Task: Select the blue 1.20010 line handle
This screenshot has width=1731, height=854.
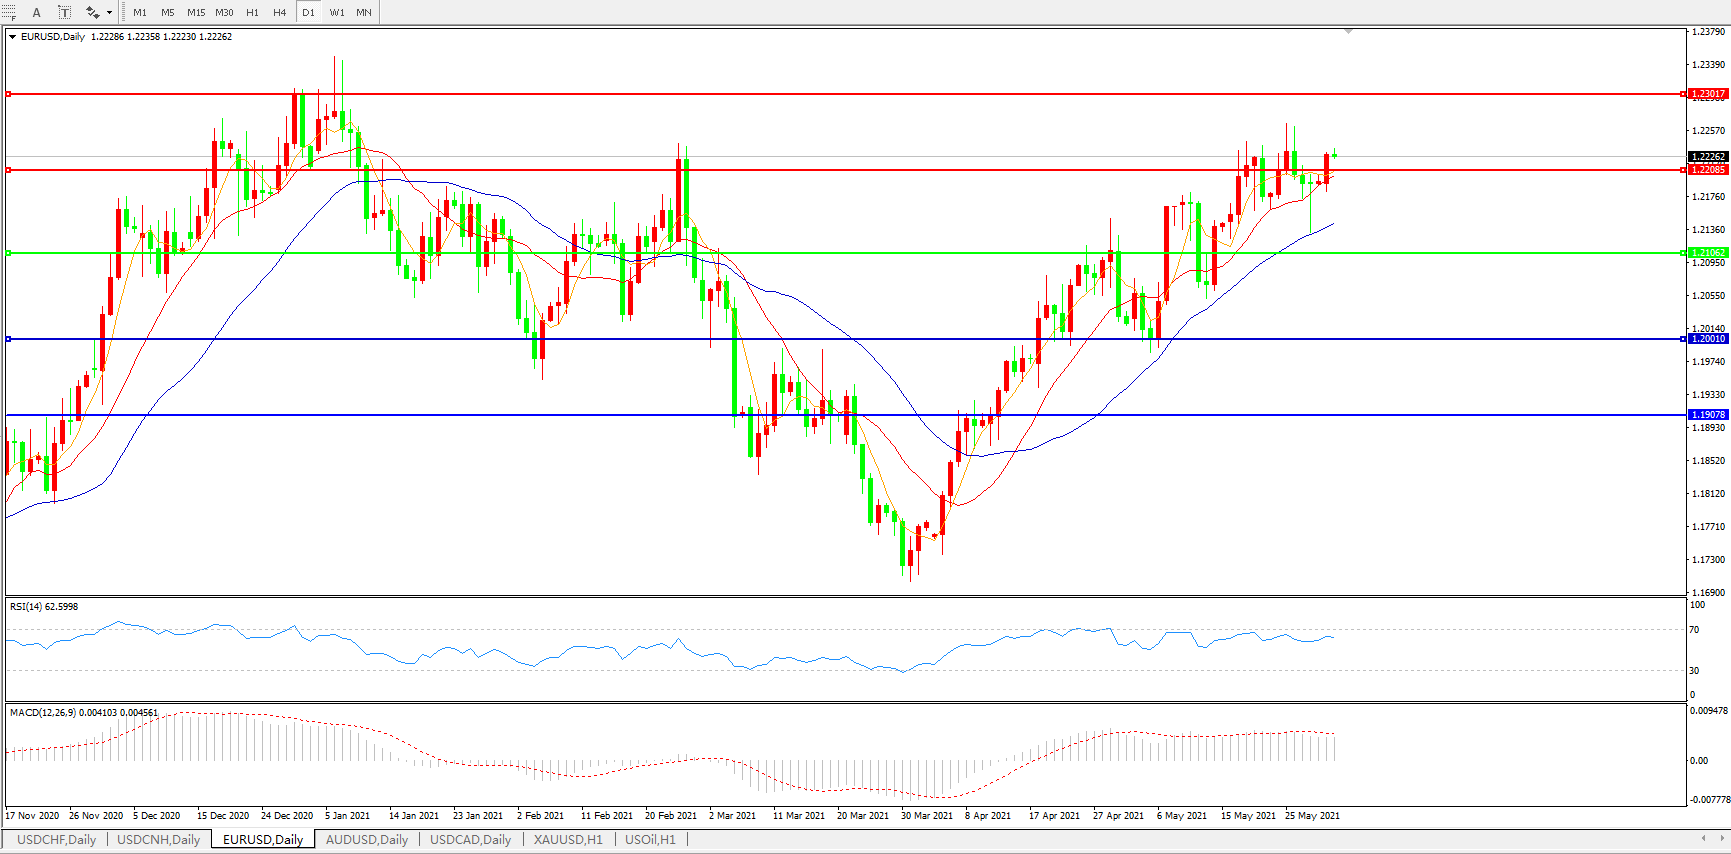Action: pyautogui.click(x=9, y=339)
